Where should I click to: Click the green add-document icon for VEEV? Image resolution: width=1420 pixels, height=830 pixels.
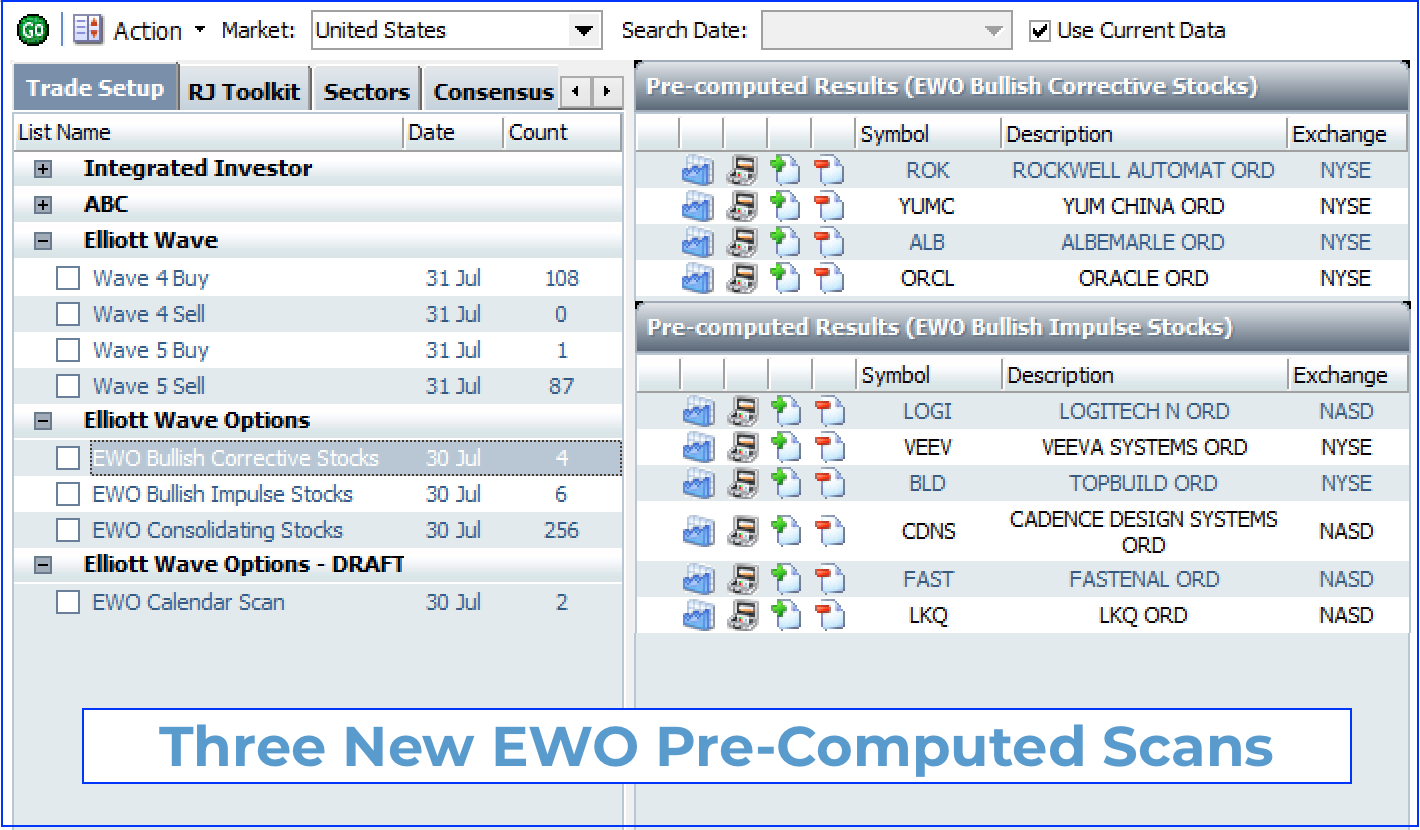pyautogui.click(x=785, y=447)
